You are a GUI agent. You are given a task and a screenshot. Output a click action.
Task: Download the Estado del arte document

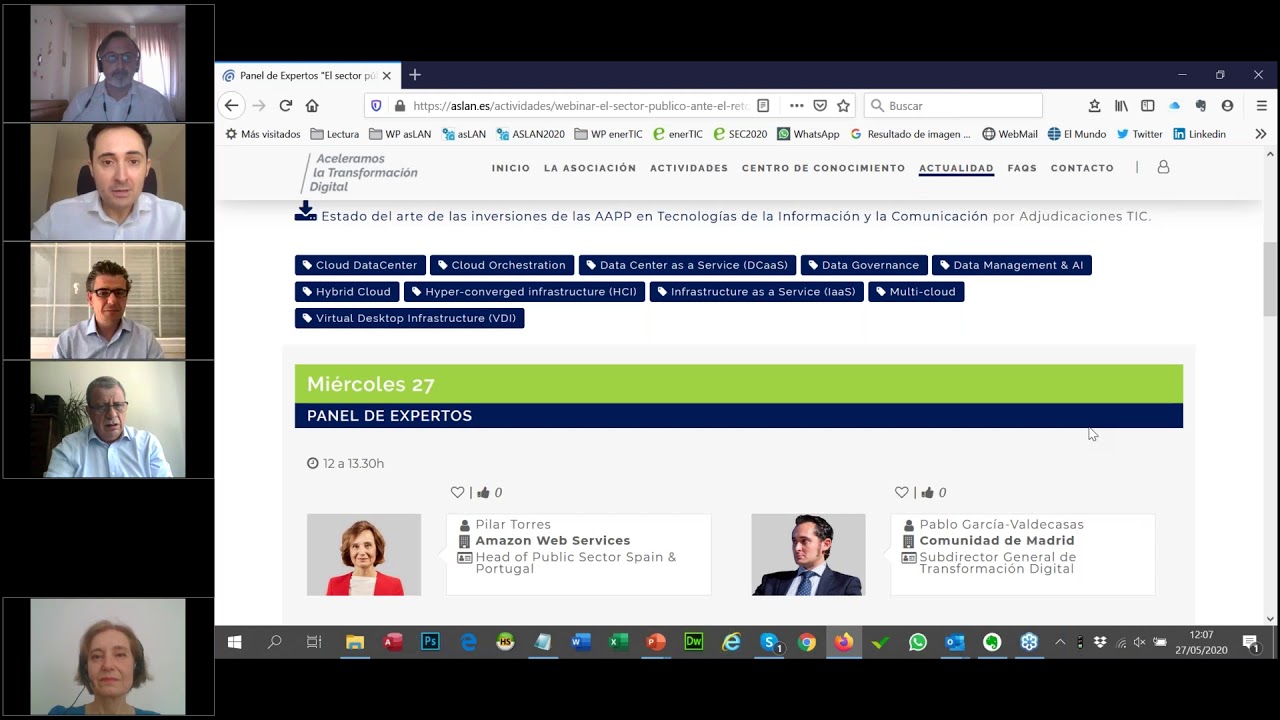coord(305,212)
